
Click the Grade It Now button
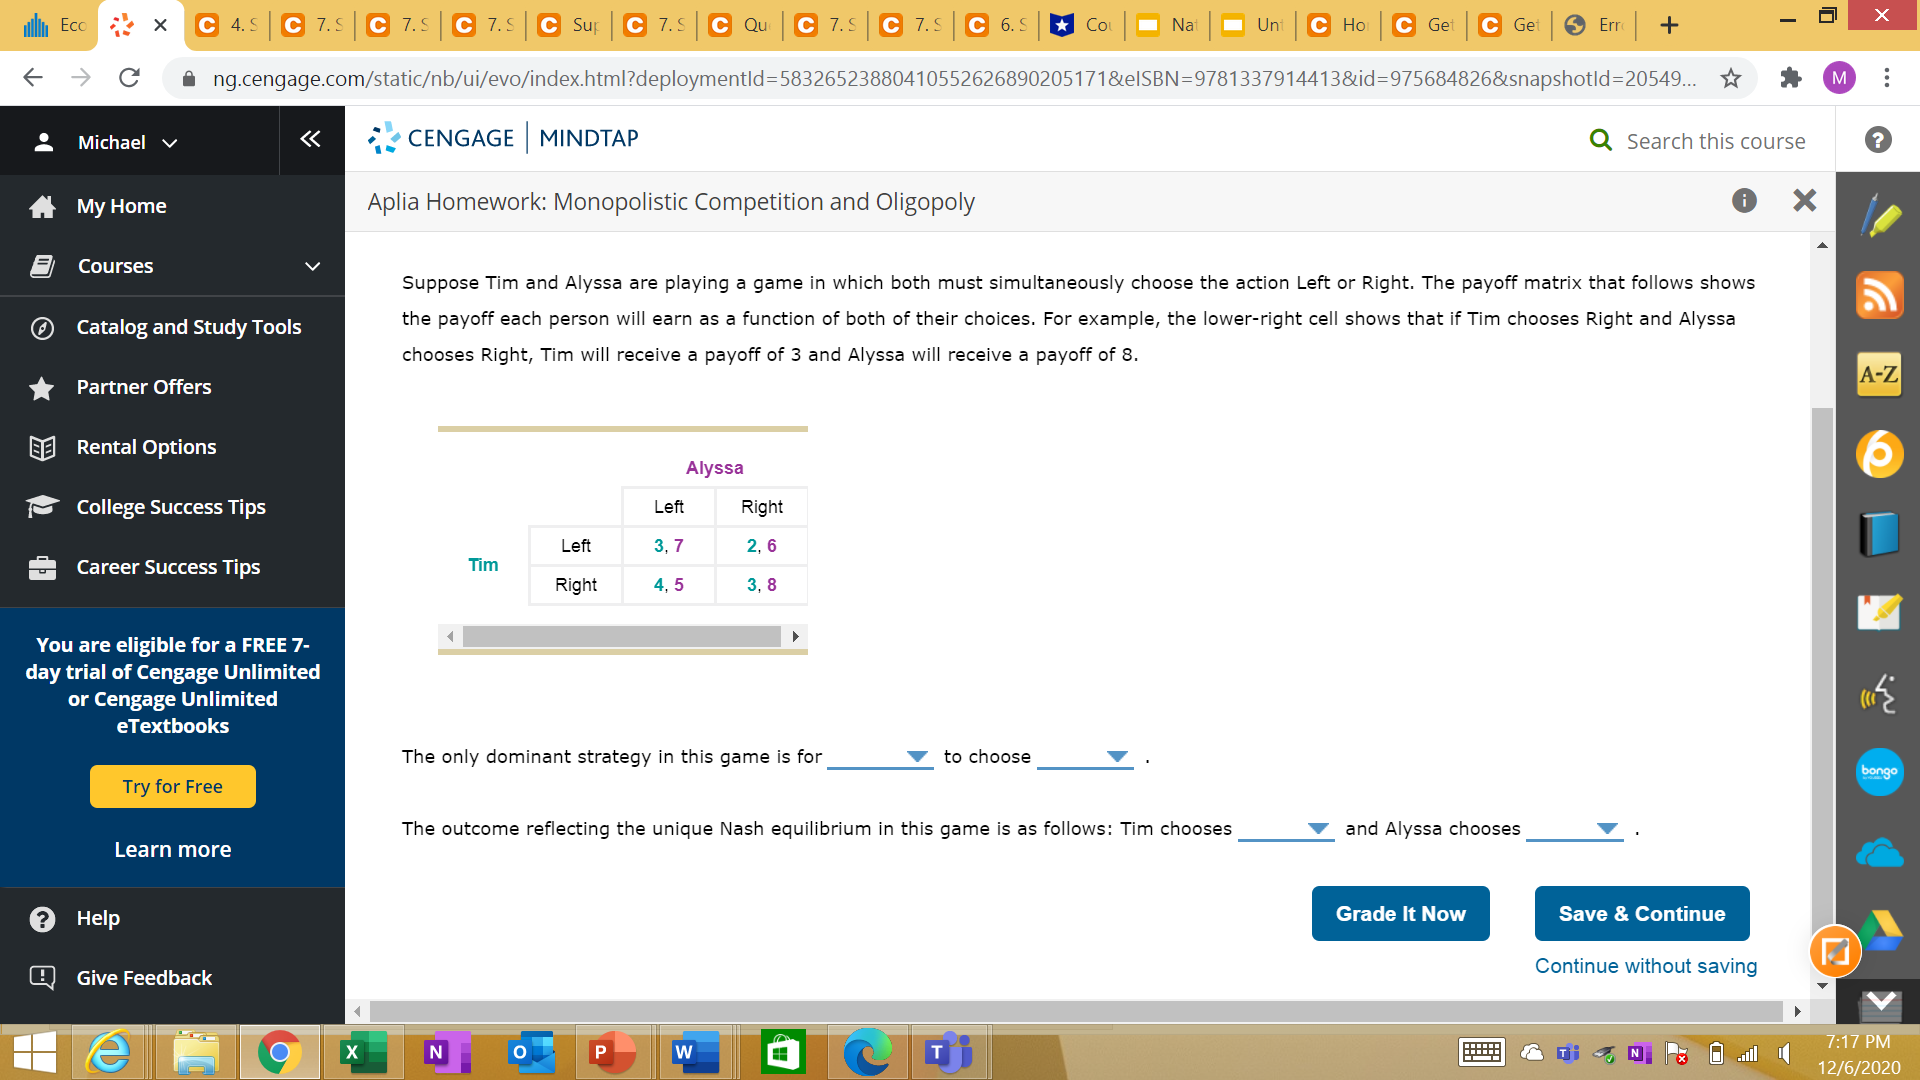(x=1400, y=913)
